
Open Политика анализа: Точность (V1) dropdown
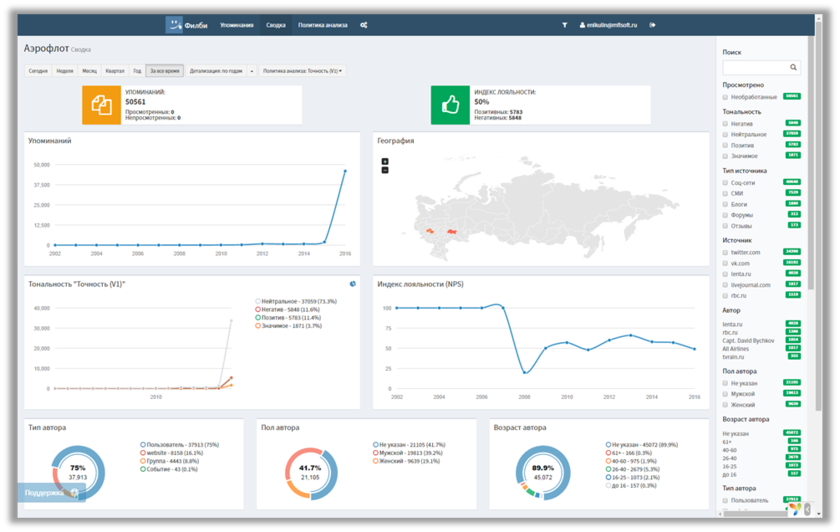[x=302, y=71]
